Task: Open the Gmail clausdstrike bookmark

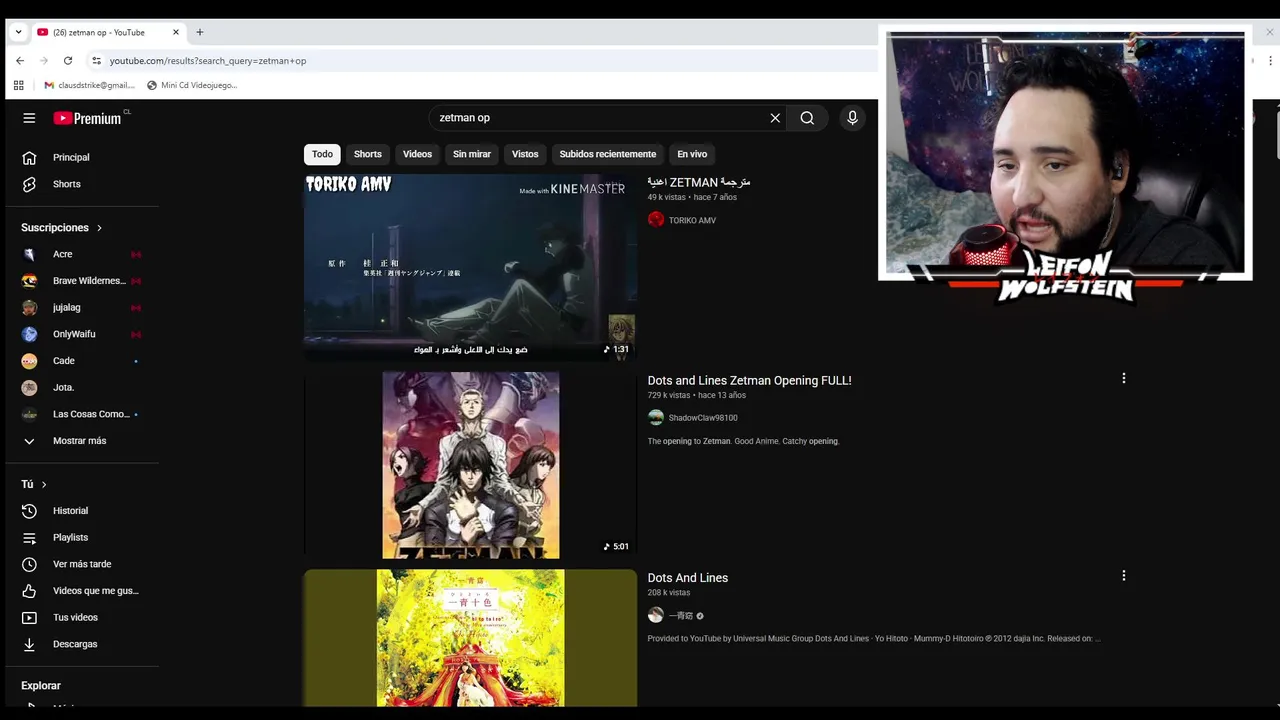Action: [89, 85]
